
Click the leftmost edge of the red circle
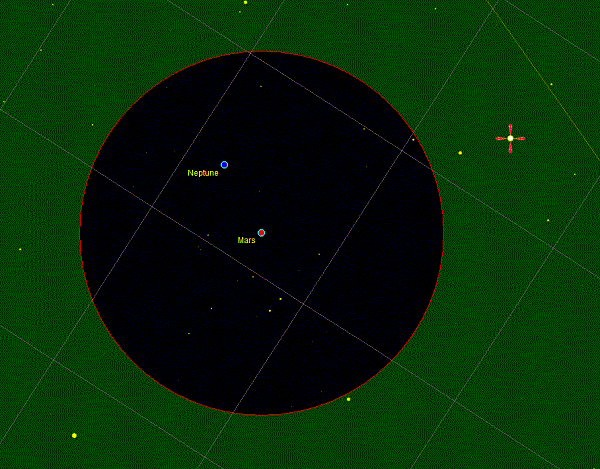tap(80, 233)
